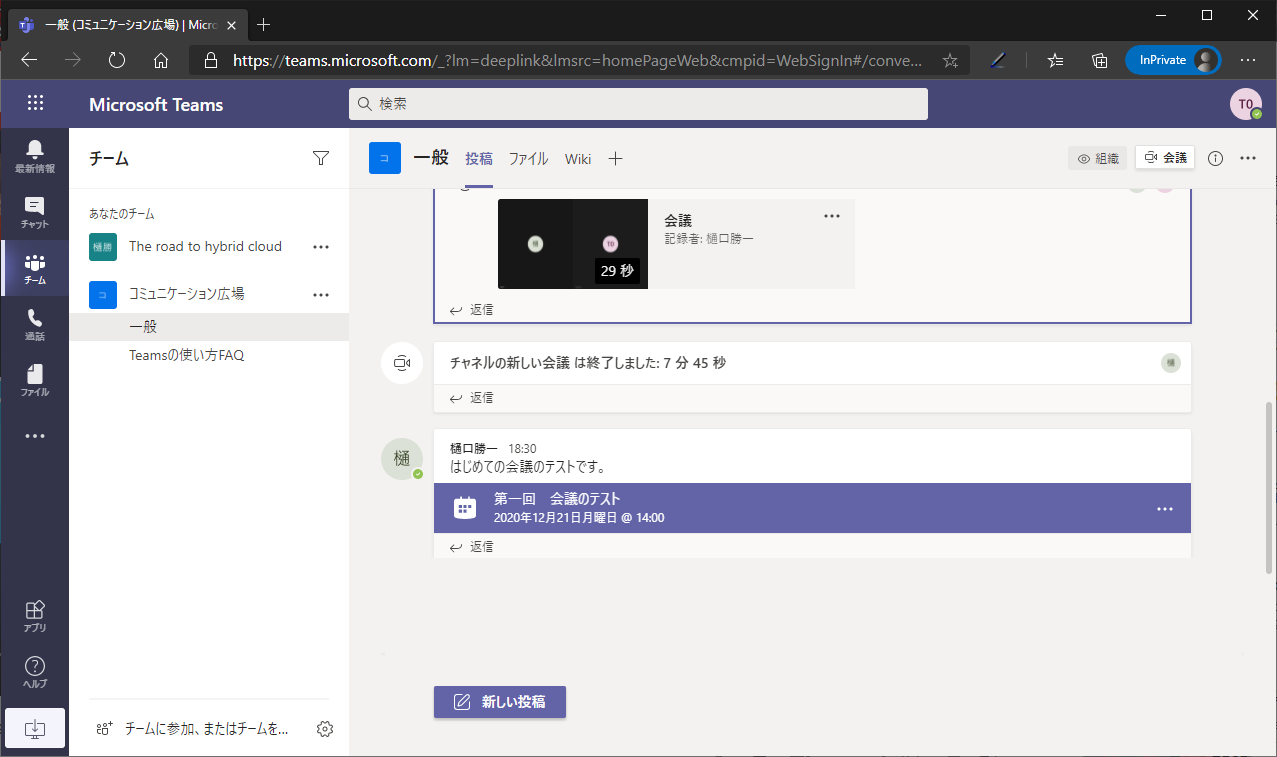The height and width of the screenshot is (757, 1277).
Task: Open 第一回 会議のテスト more options
Action: click(x=1164, y=509)
